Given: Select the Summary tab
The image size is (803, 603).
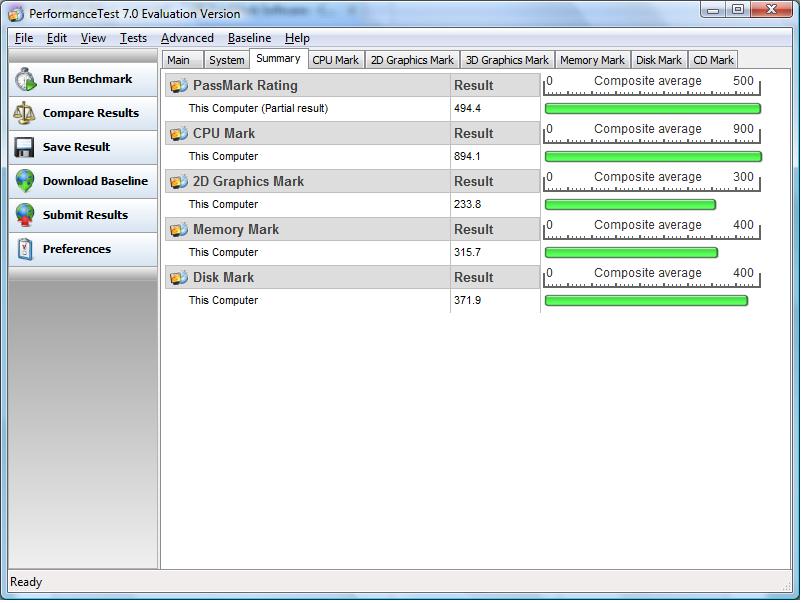Looking at the screenshot, I should click(x=278, y=58).
